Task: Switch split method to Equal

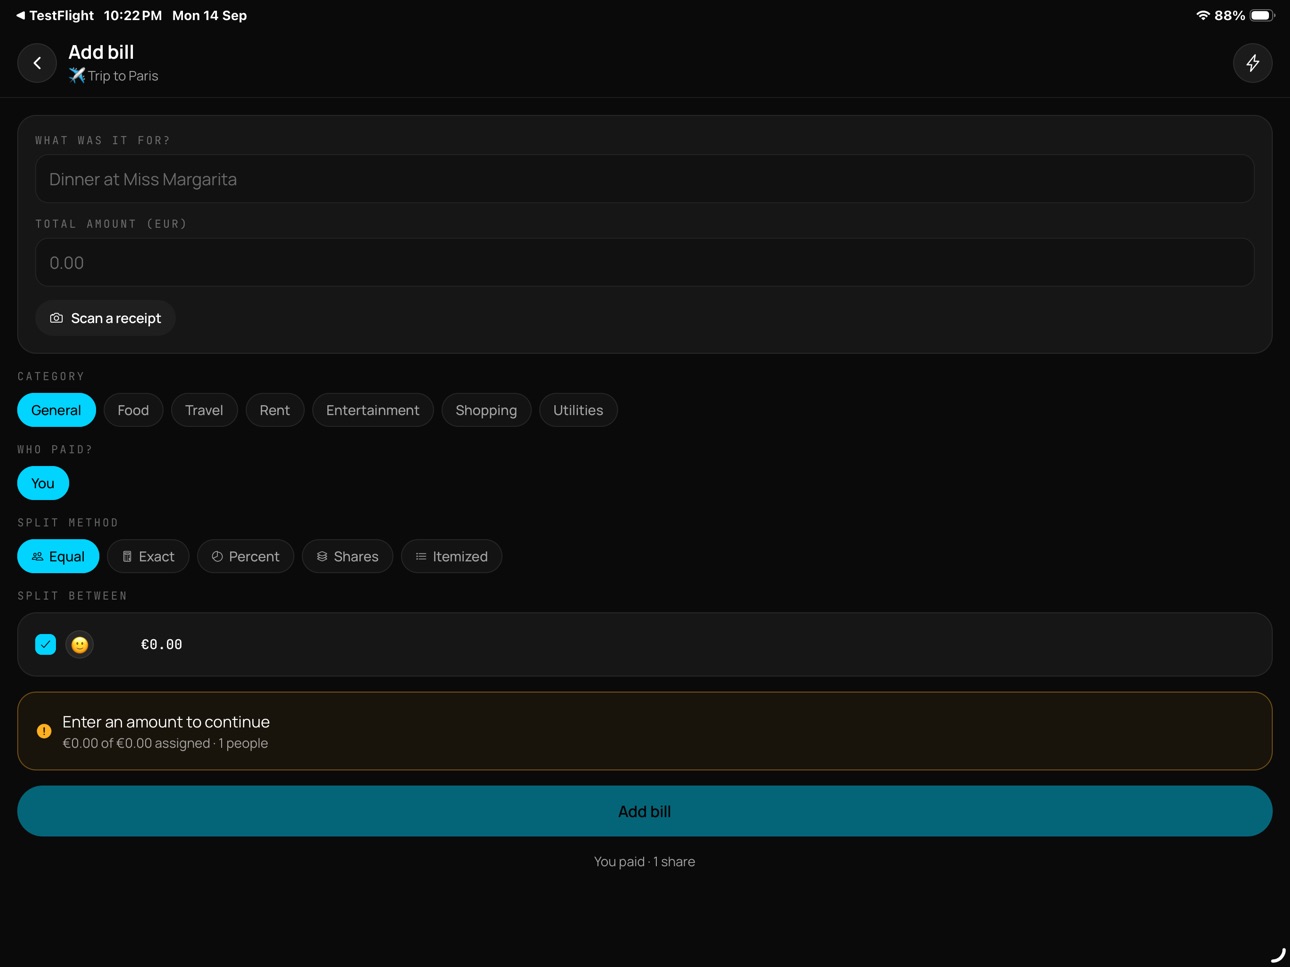Action: pyautogui.click(x=58, y=556)
